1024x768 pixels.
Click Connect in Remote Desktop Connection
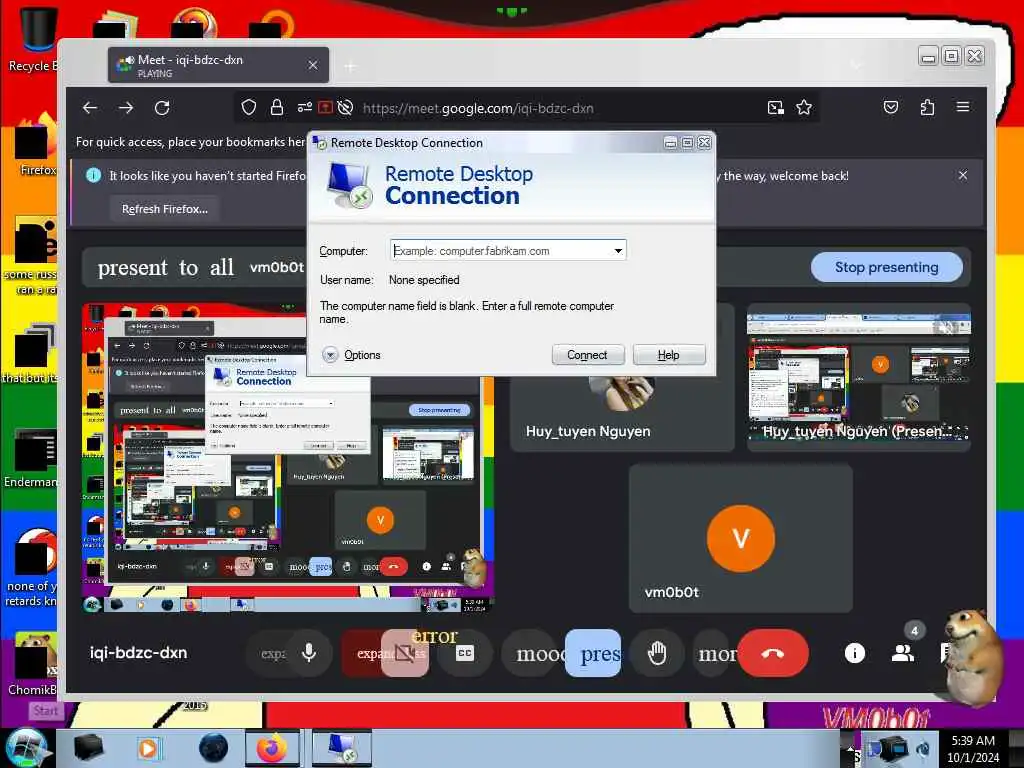click(587, 355)
